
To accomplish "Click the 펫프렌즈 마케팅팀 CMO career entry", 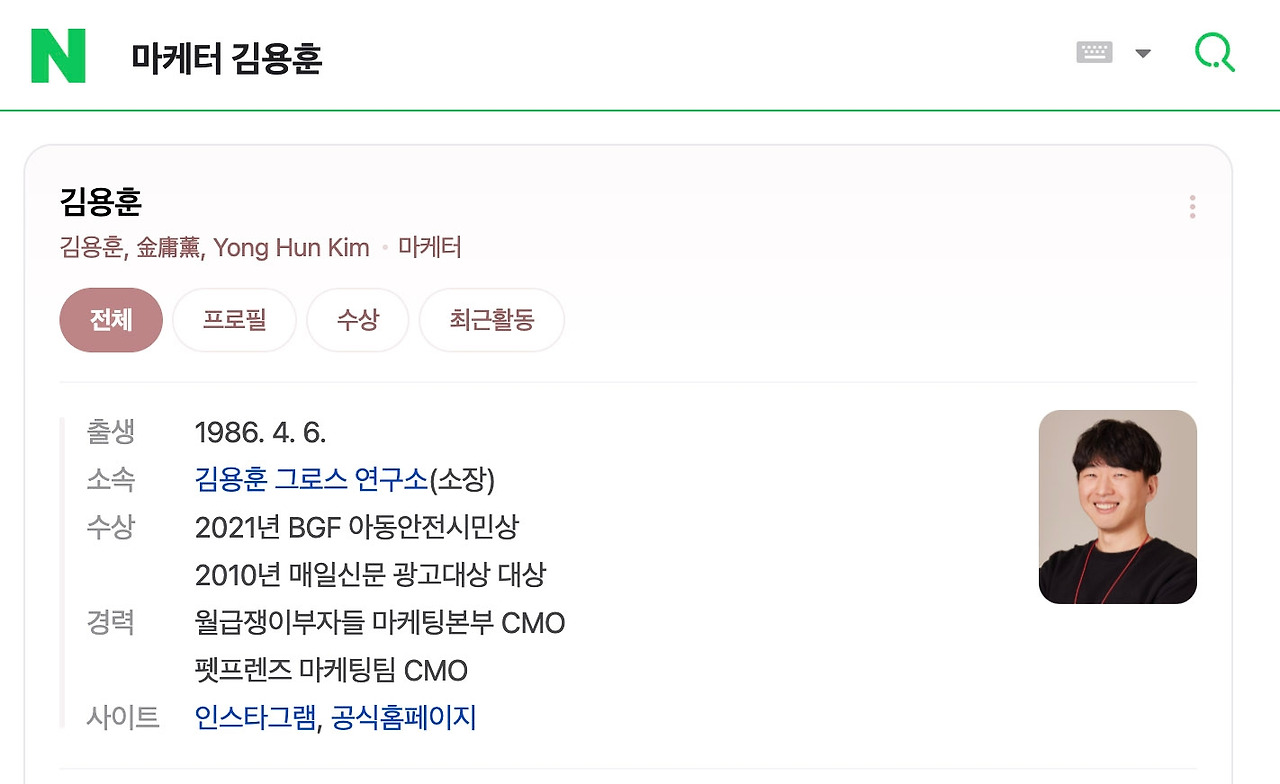I will (x=332, y=671).
